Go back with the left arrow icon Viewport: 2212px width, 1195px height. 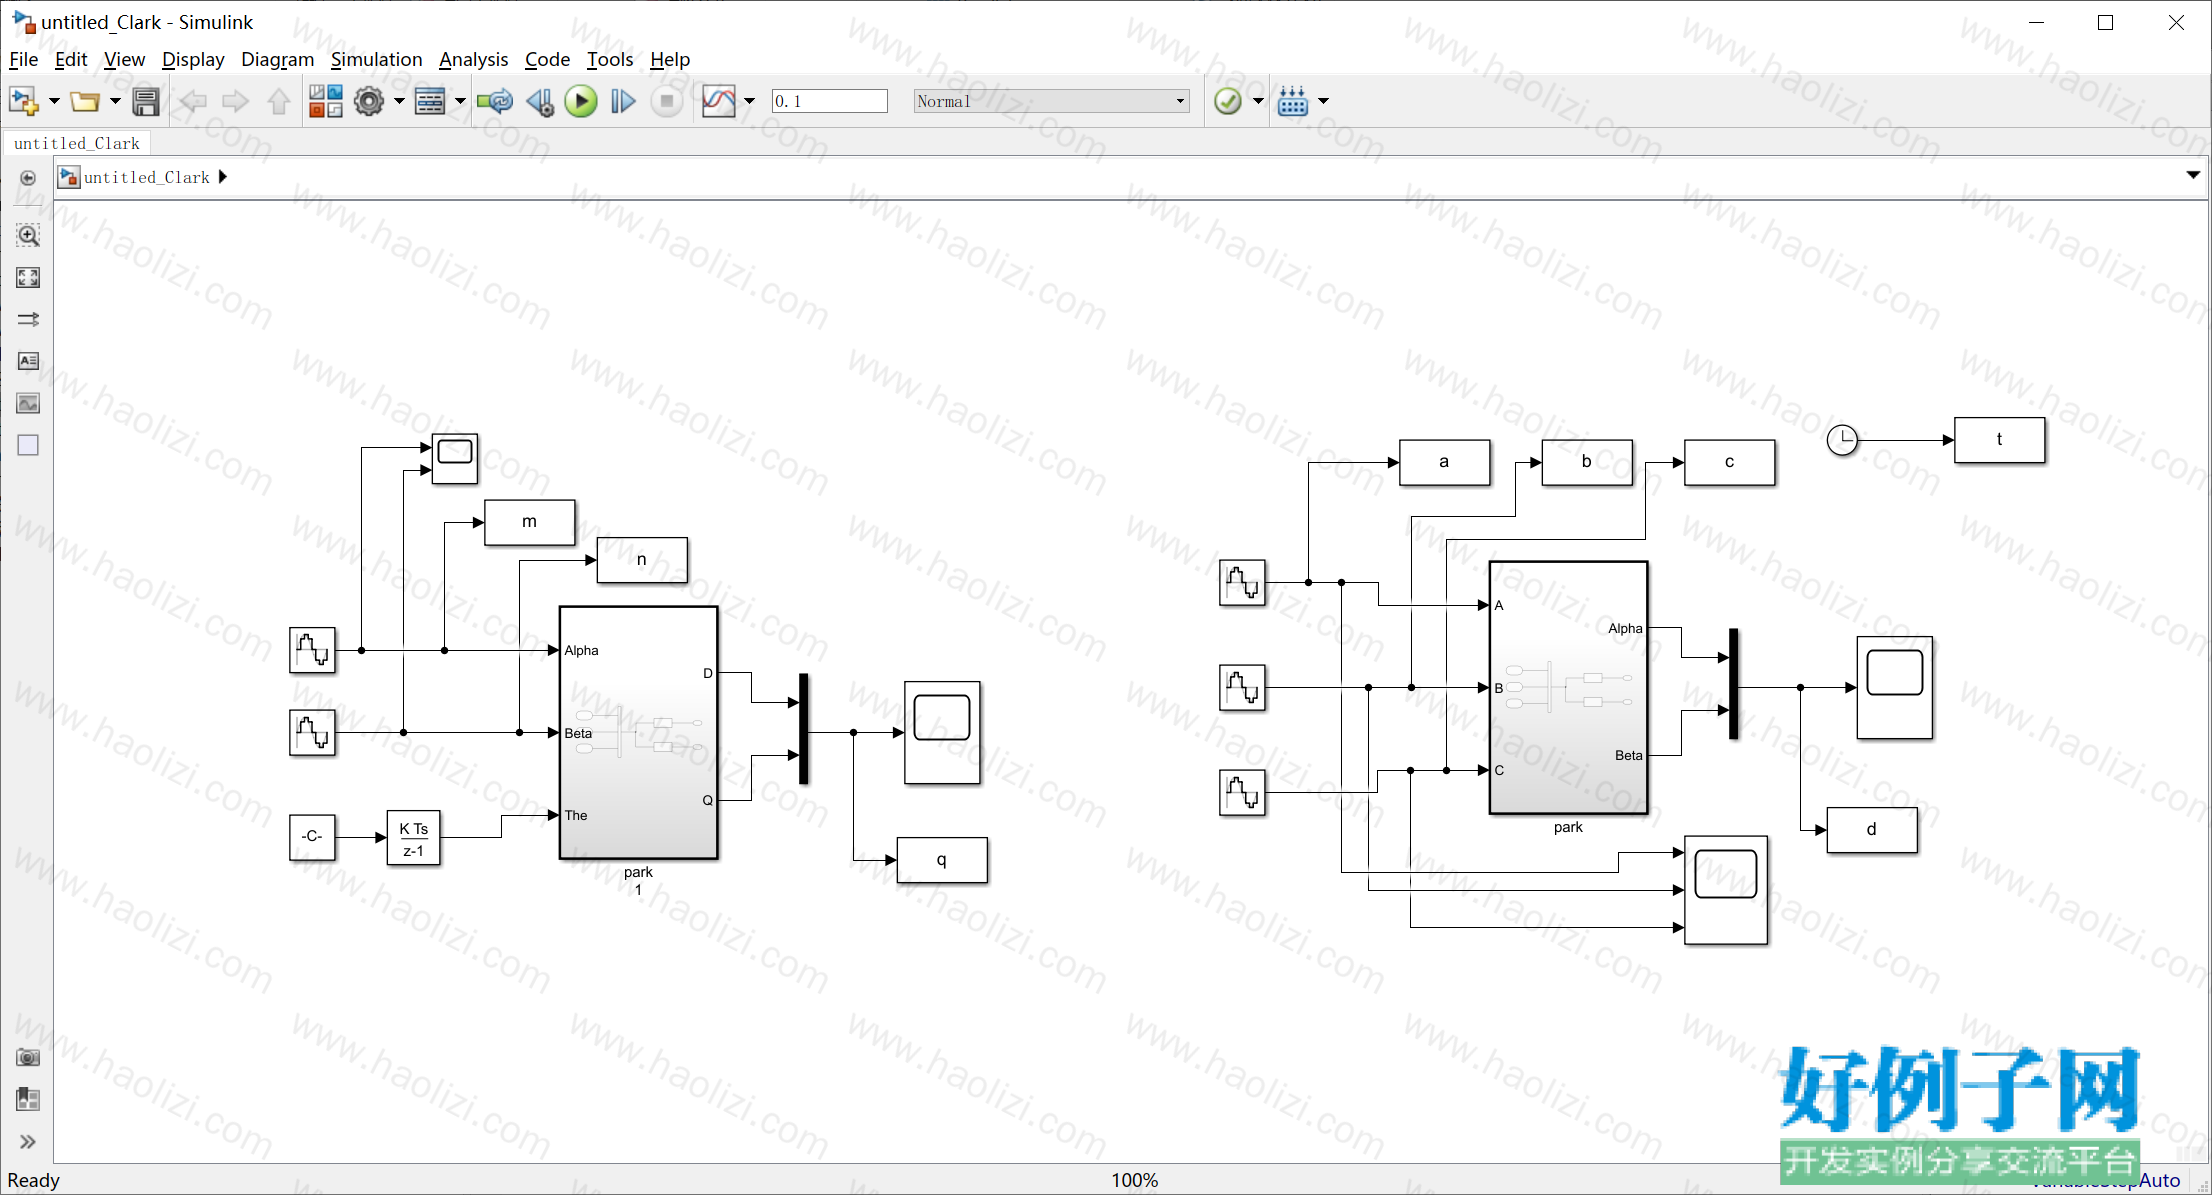(193, 101)
